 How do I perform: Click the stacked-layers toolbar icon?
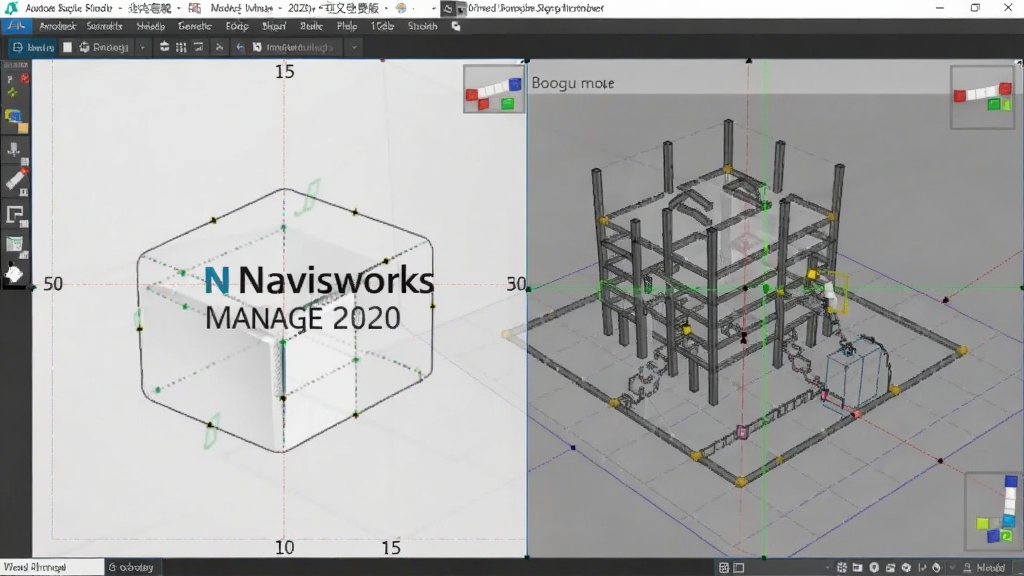coord(164,47)
